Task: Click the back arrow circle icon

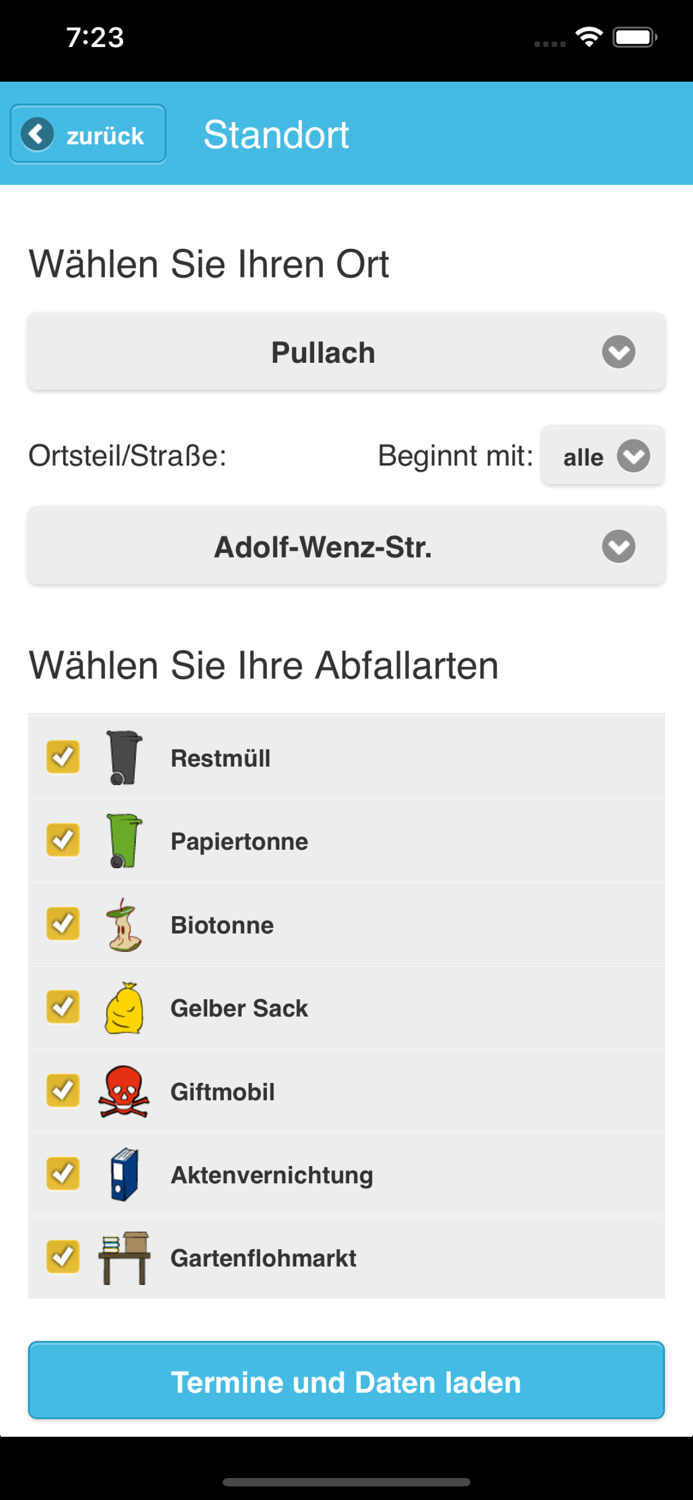Action: [36, 133]
